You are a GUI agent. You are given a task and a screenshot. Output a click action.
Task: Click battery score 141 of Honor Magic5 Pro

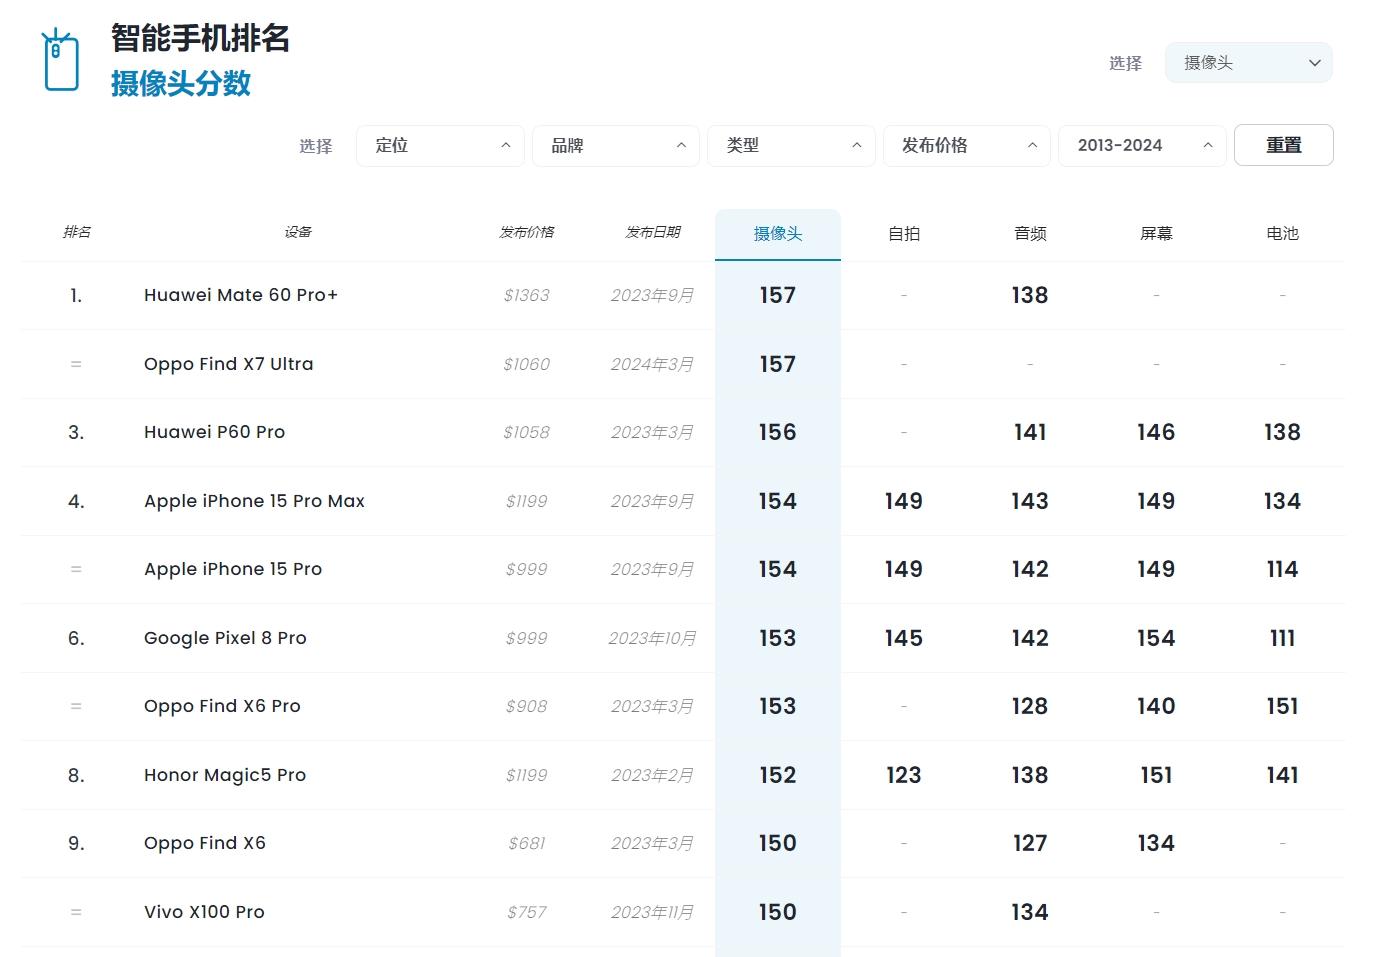point(1282,775)
